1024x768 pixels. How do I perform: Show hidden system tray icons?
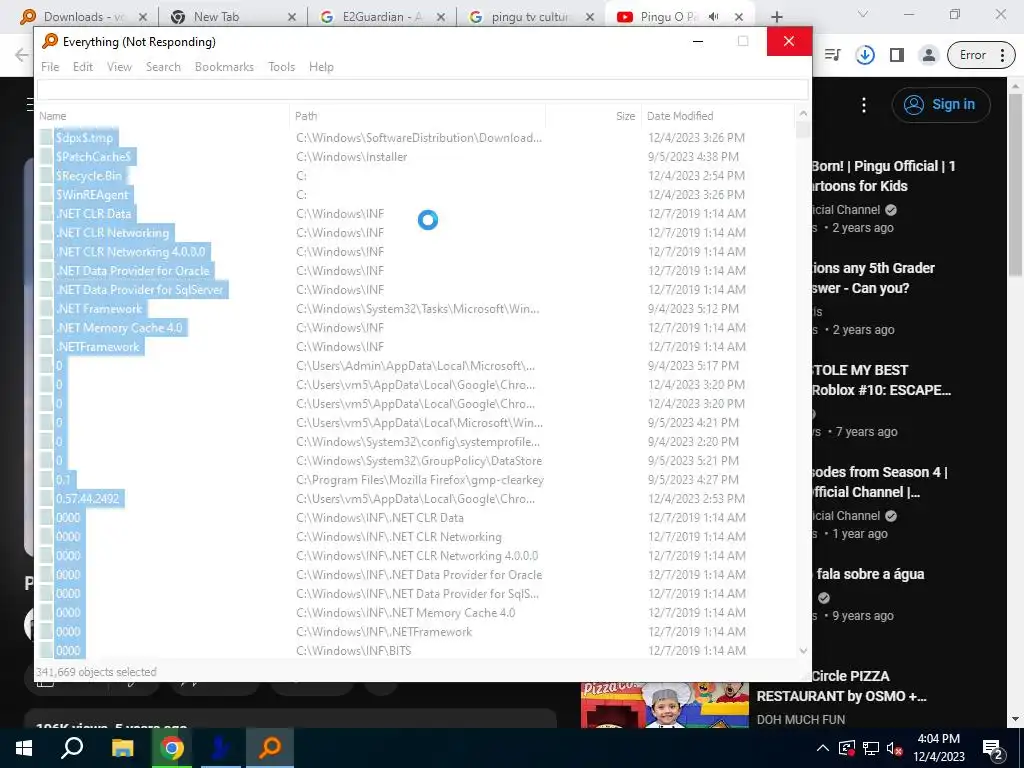click(x=823, y=748)
